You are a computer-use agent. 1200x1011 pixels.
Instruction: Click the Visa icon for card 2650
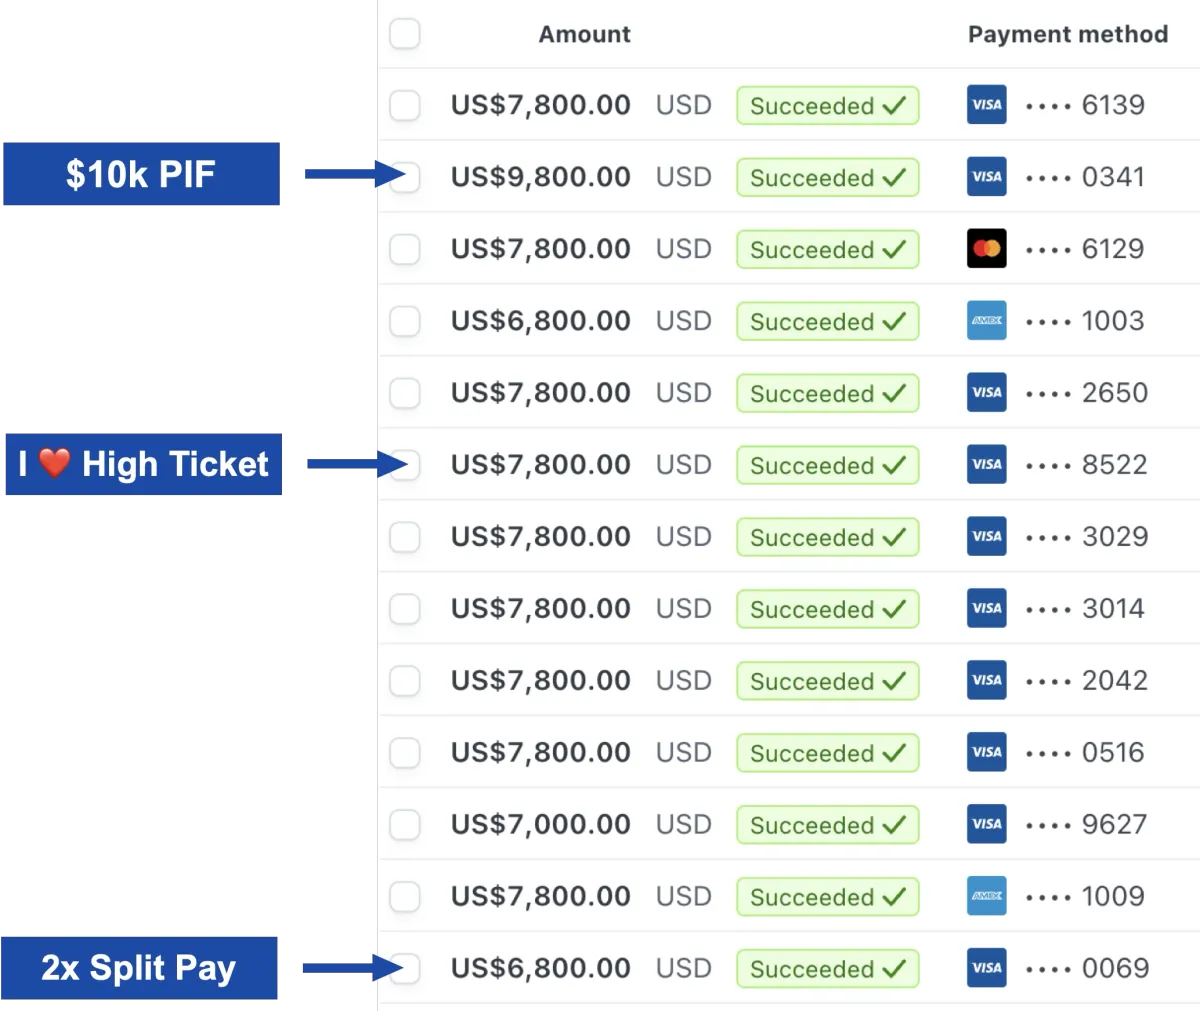click(x=986, y=393)
